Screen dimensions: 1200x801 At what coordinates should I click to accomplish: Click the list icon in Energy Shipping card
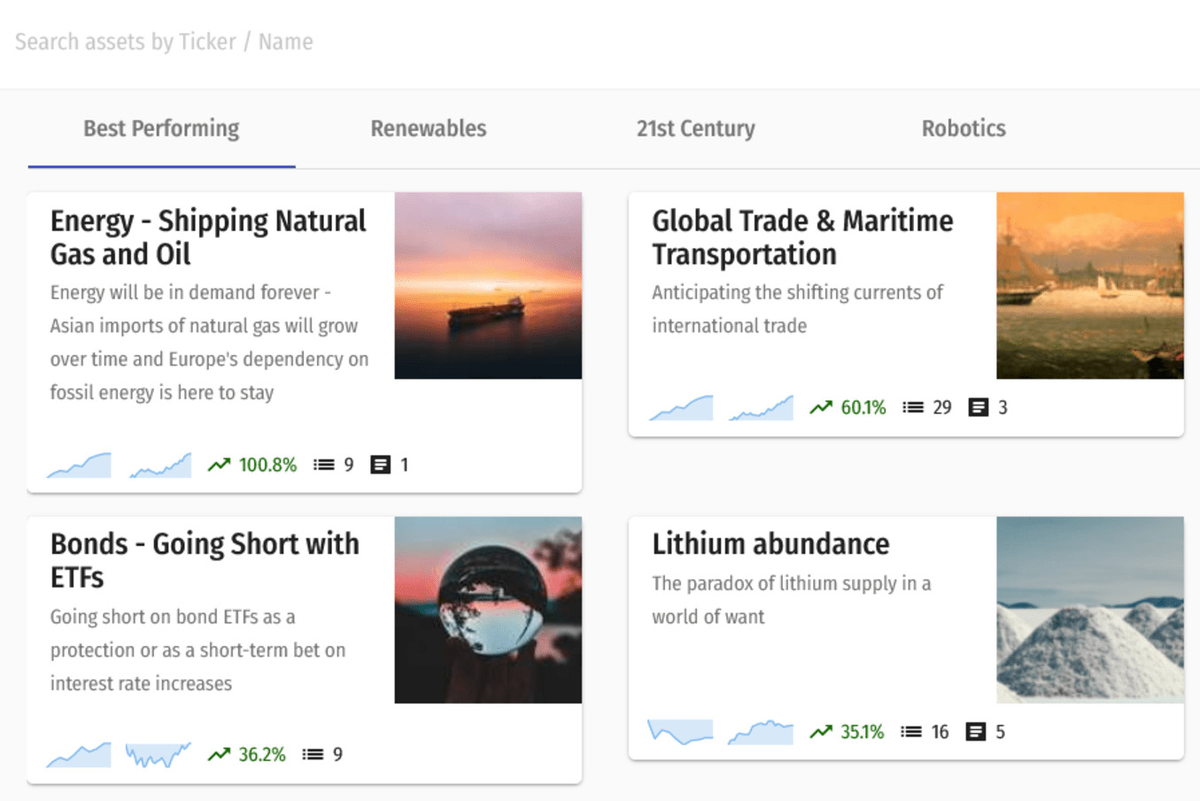(323, 465)
